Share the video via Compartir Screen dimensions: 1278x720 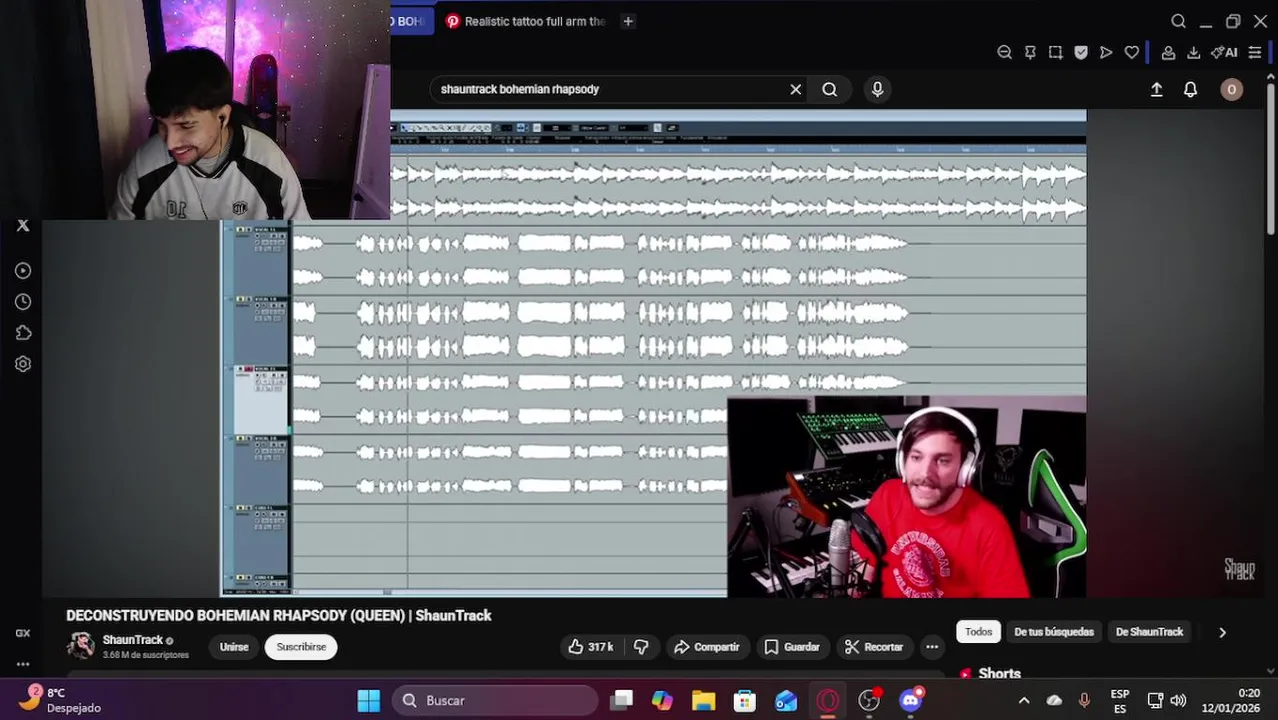pos(706,647)
